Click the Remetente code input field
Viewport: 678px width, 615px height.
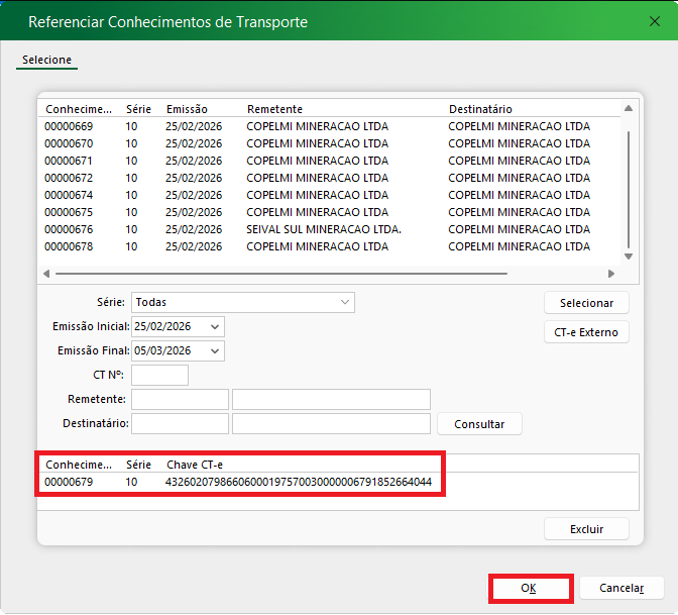pos(179,399)
